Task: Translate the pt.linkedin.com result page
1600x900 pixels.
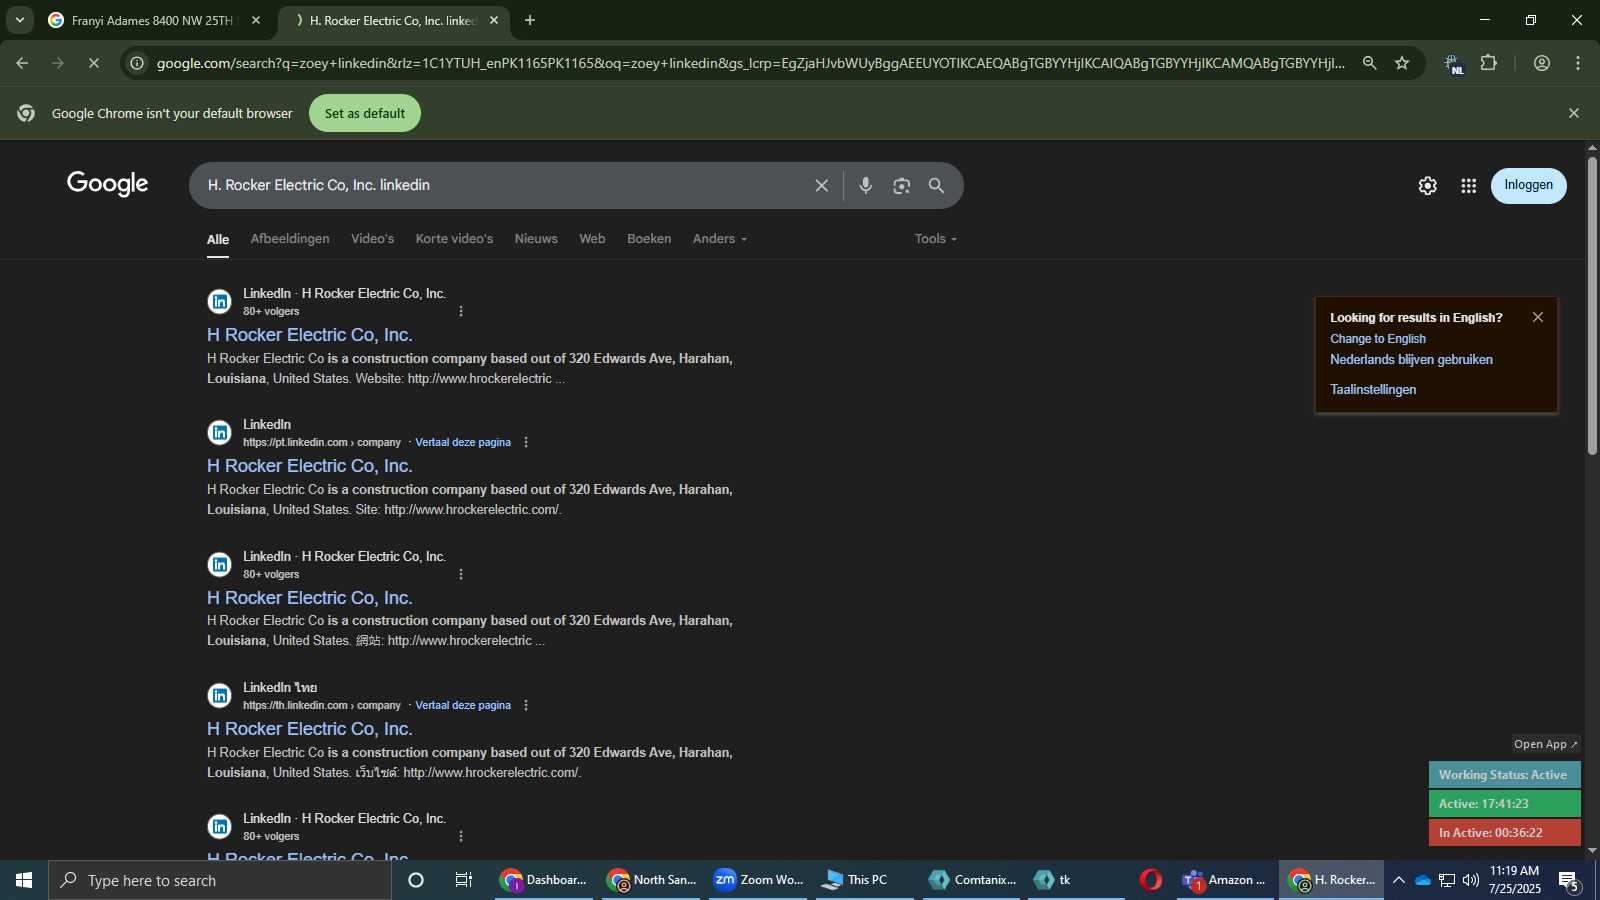Action: pyautogui.click(x=463, y=442)
